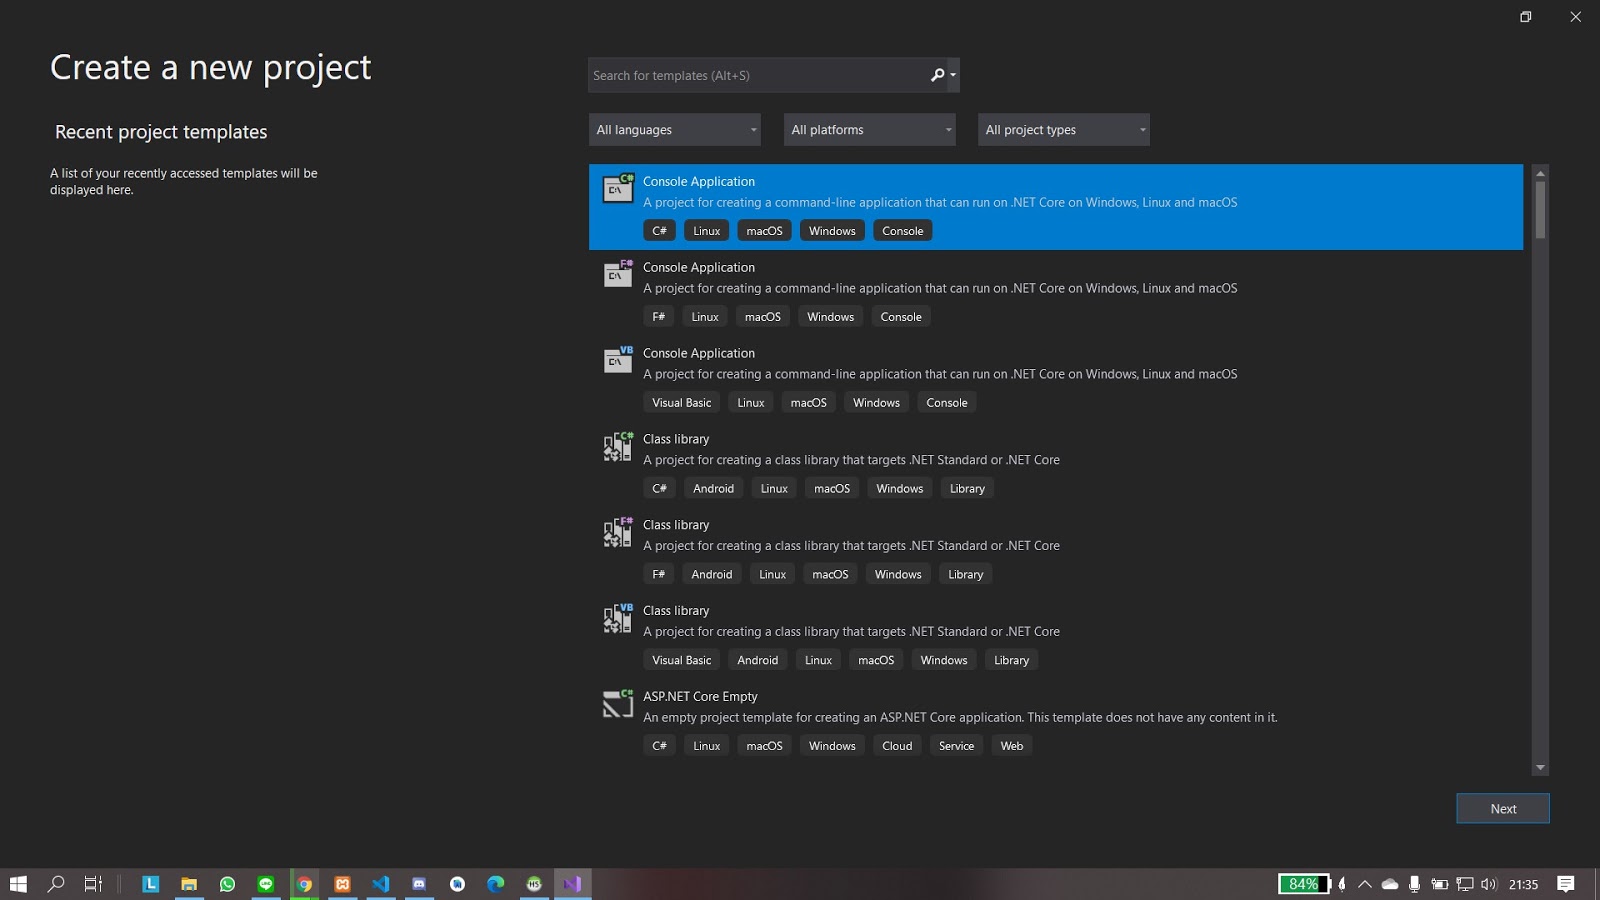Click the Search for templates field
Viewport: 1600px width, 900px height.
tap(760, 75)
